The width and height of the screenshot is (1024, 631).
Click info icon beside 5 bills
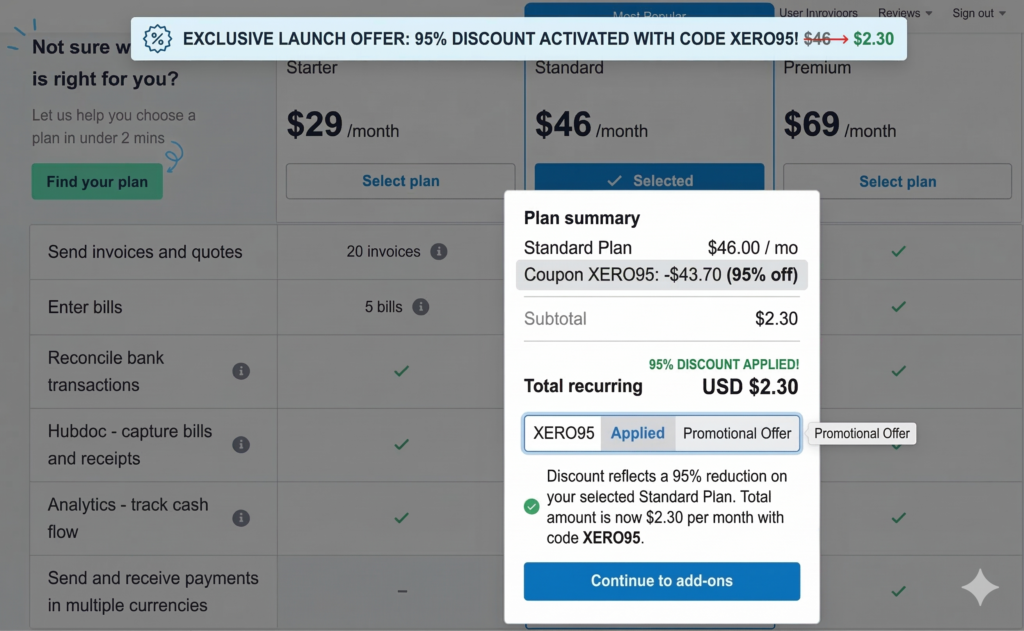pos(421,307)
